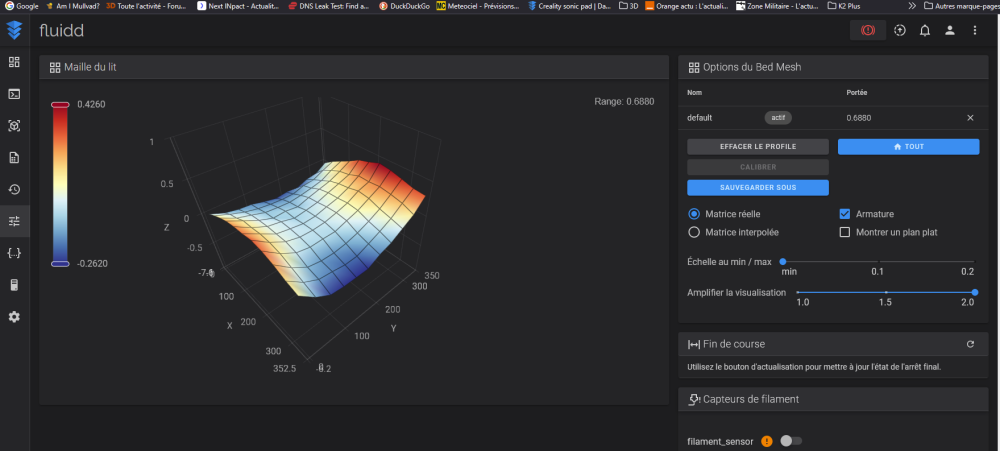This screenshot has width=1000, height=451.
Task: Open the bookmarks overflow chevron
Action: (x=911, y=5)
